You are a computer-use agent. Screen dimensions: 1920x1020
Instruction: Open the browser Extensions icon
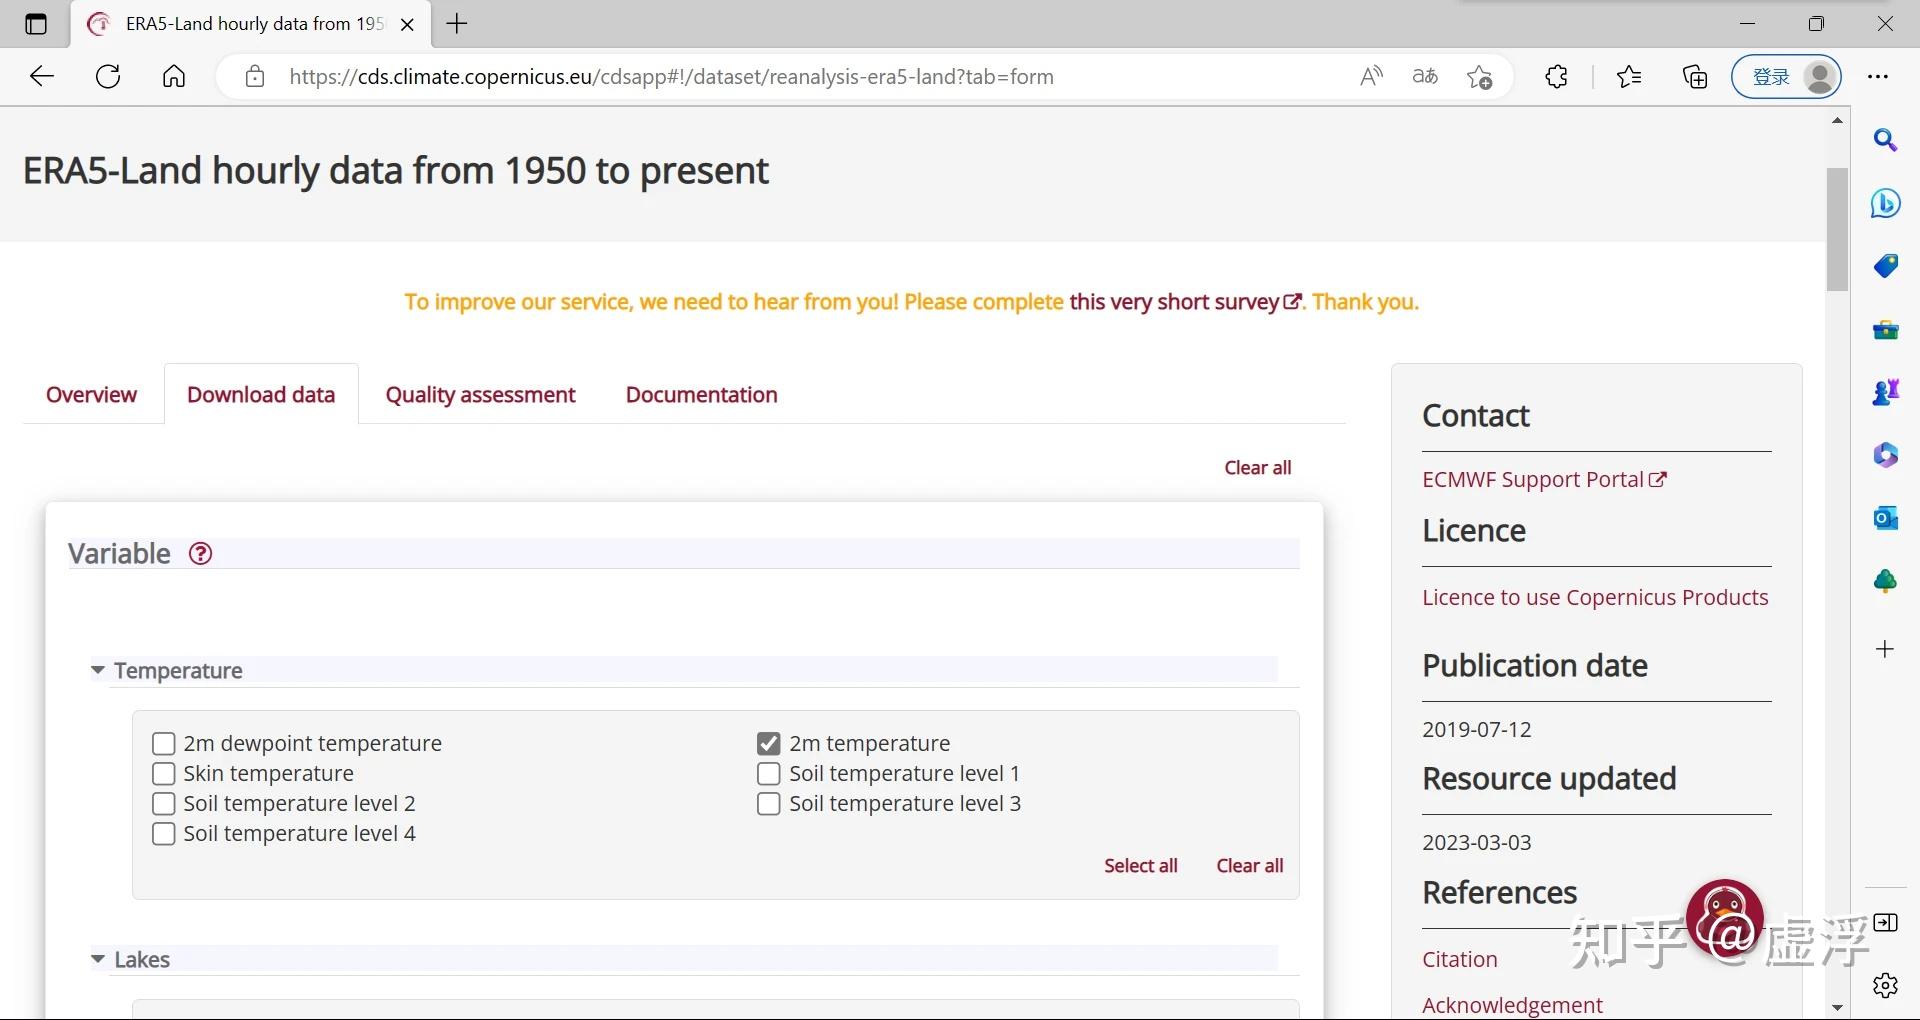[x=1556, y=77]
